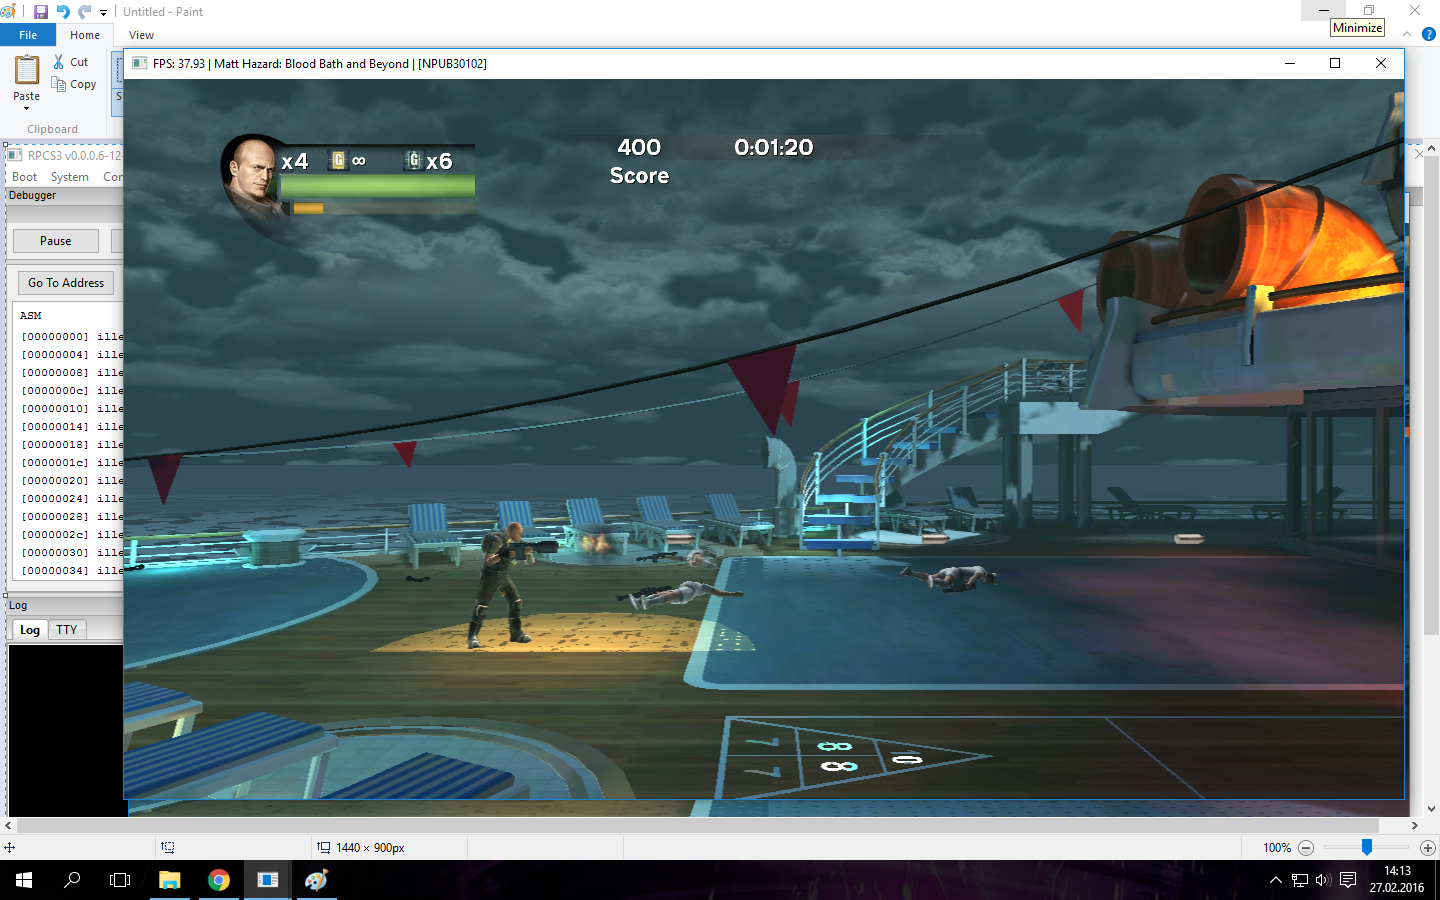Maximize the Matt Hazard game window
The height and width of the screenshot is (900, 1440).
[1335, 63]
